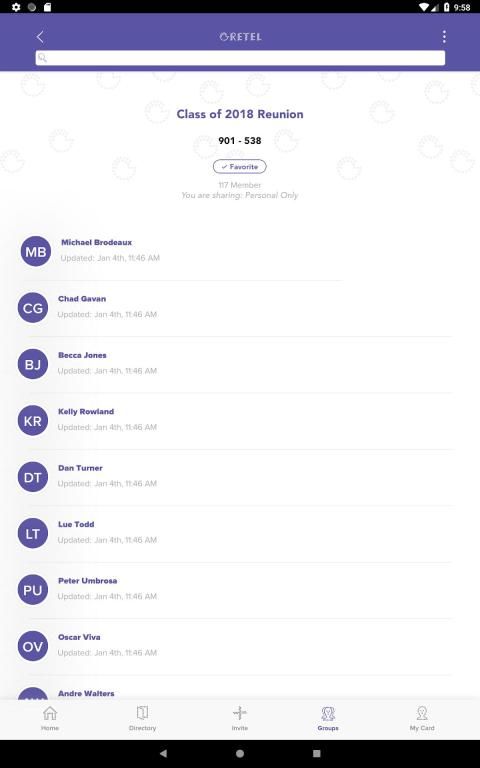Tap the OV avatar for Oscar Viva

[x=33, y=646]
